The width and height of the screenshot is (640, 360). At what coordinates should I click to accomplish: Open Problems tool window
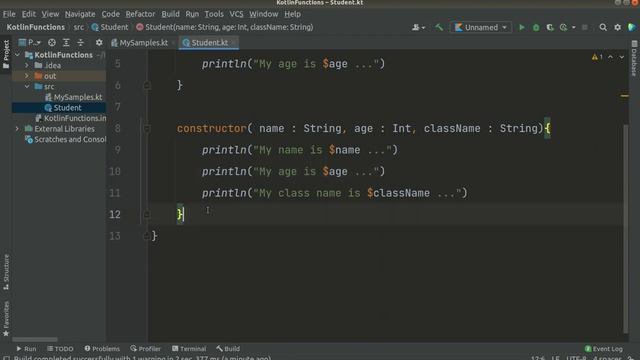point(102,349)
